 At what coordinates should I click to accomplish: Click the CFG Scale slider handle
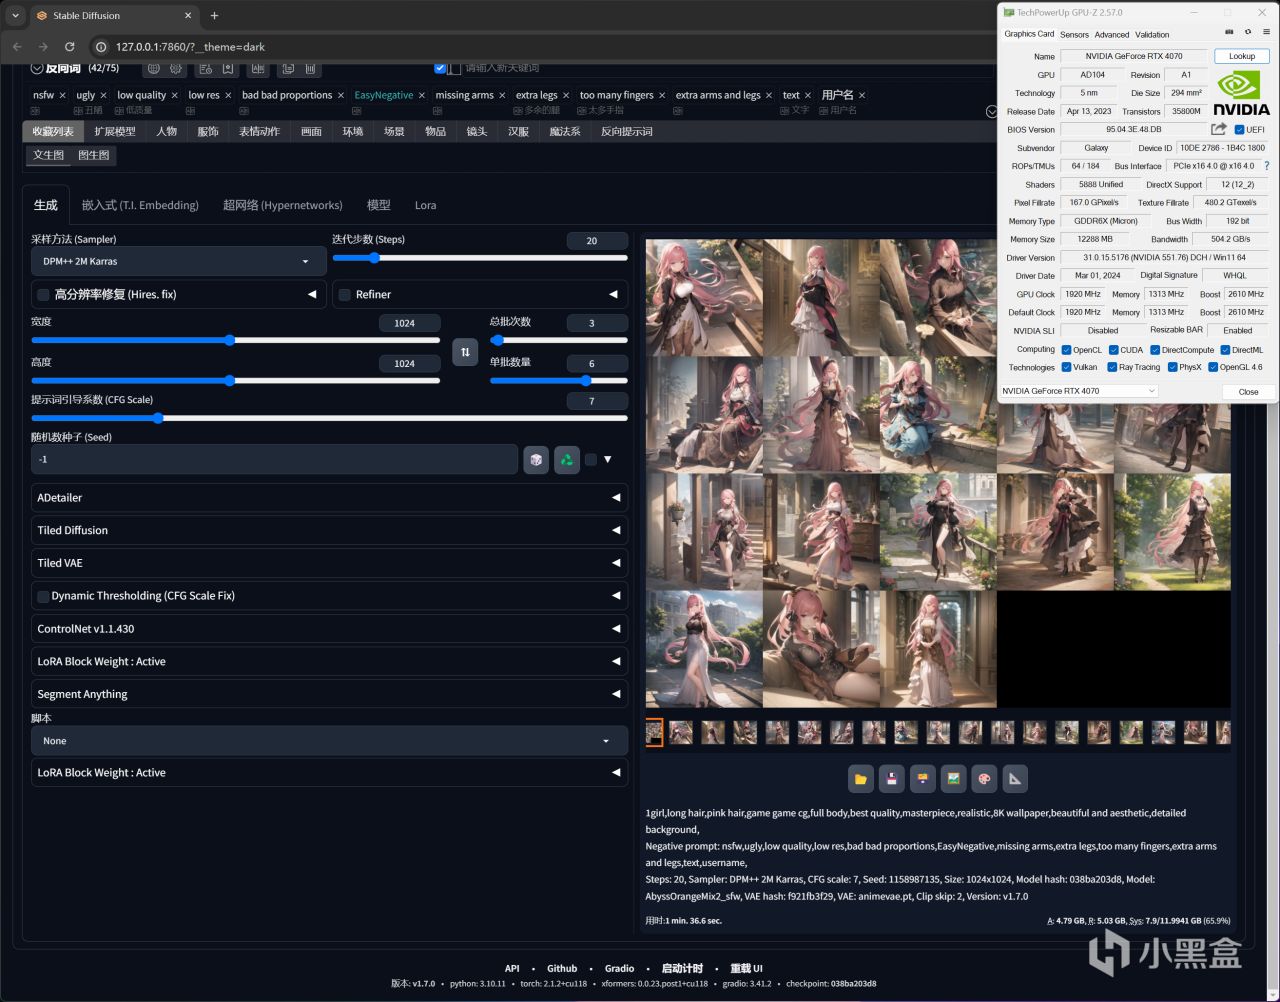(x=158, y=418)
